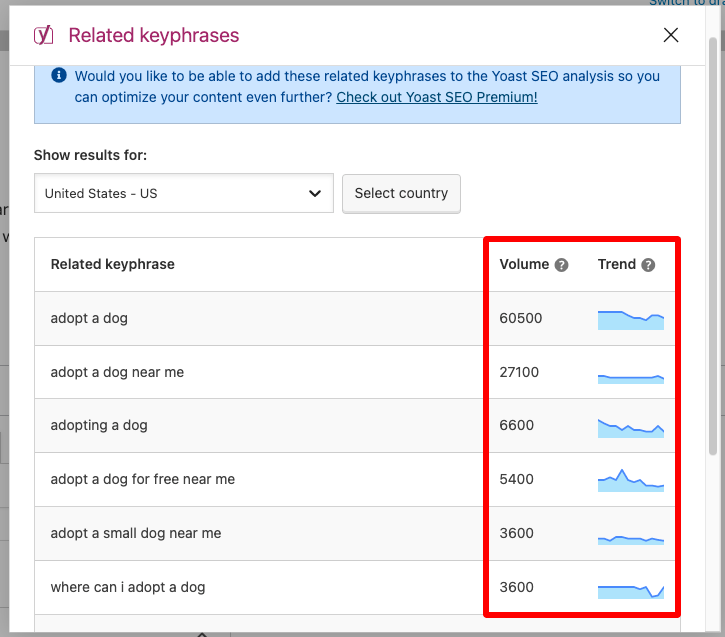
Task: Click trend chart for 'where can i adopt a dog'
Action: tap(631, 592)
